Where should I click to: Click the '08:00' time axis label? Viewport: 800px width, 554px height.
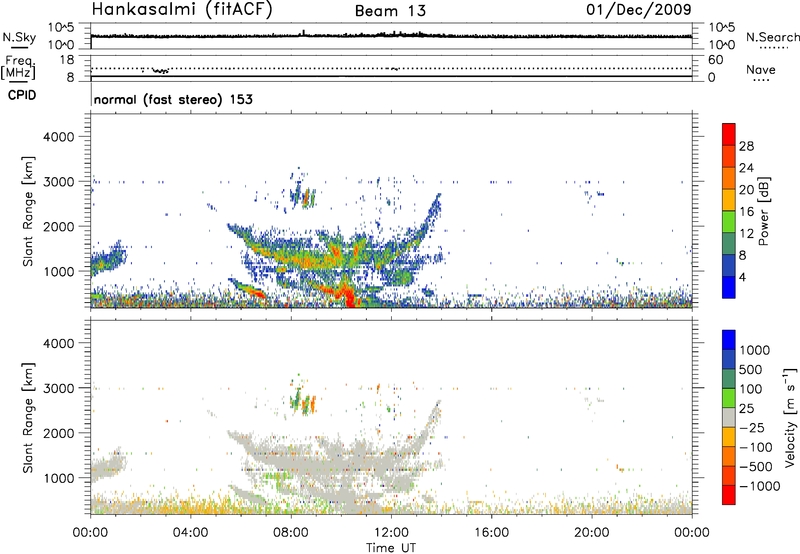[291, 533]
